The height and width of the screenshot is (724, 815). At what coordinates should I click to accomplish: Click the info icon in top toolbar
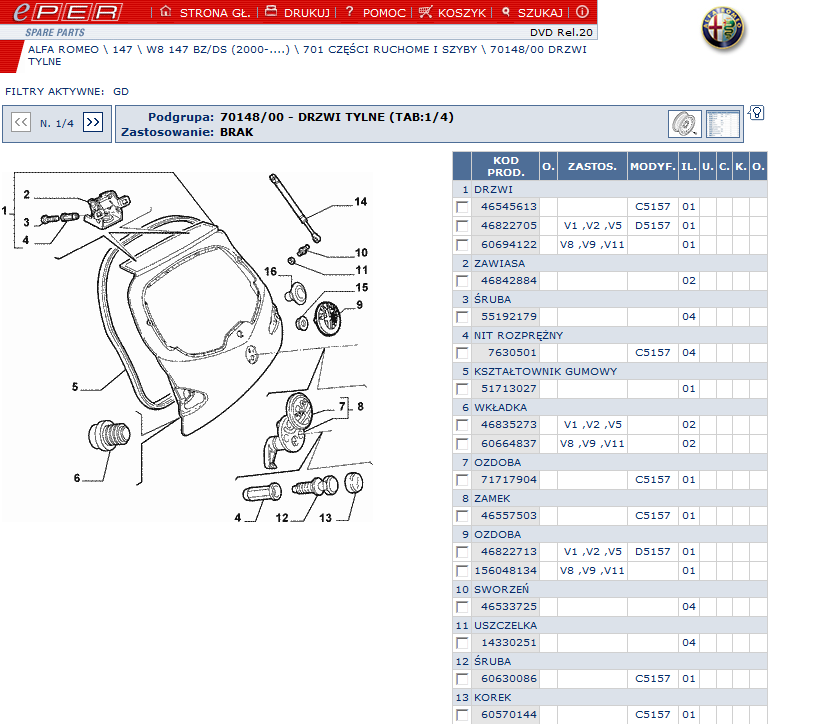pyautogui.click(x=582, y=12)
